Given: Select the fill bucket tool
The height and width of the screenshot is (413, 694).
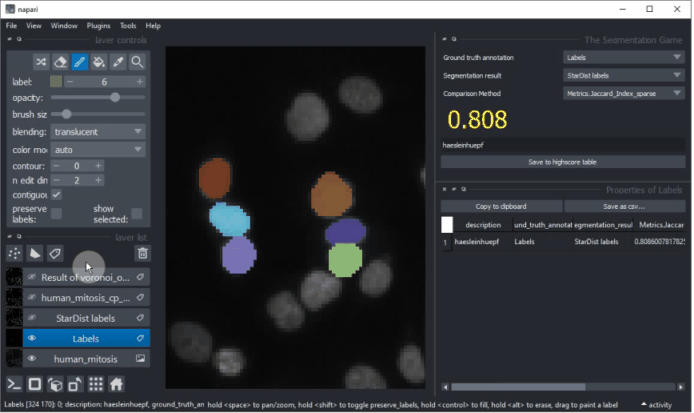Looking at the screenshot, I should tap(99, 62).
